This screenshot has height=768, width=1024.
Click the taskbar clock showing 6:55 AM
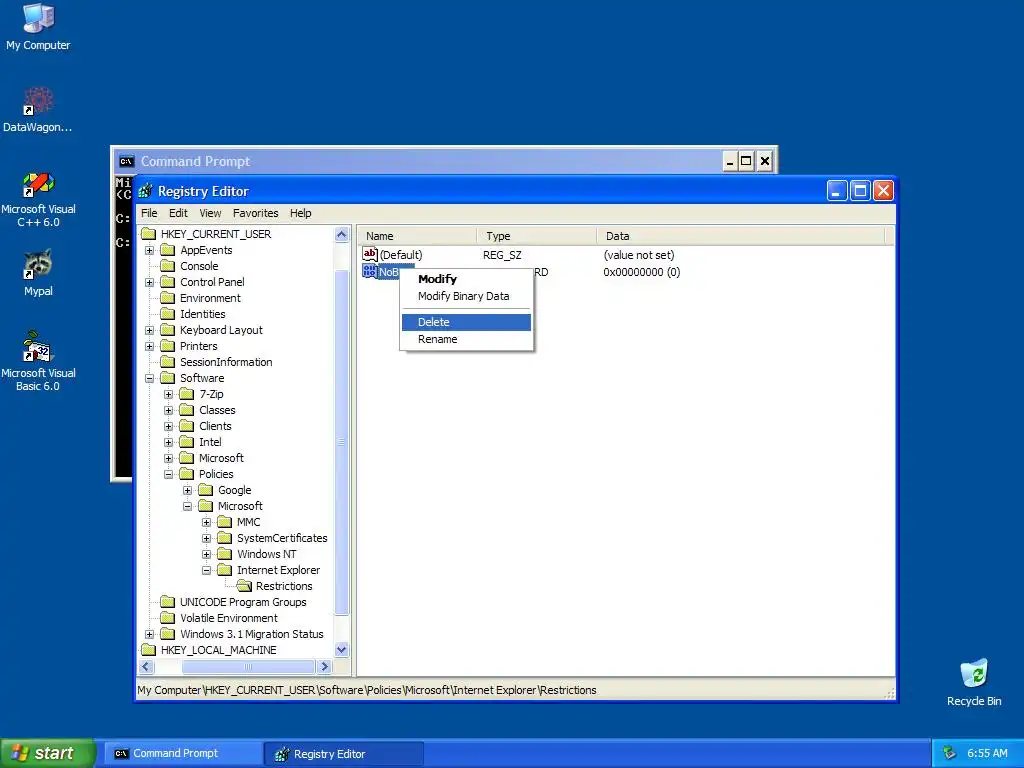click(987, 753)
